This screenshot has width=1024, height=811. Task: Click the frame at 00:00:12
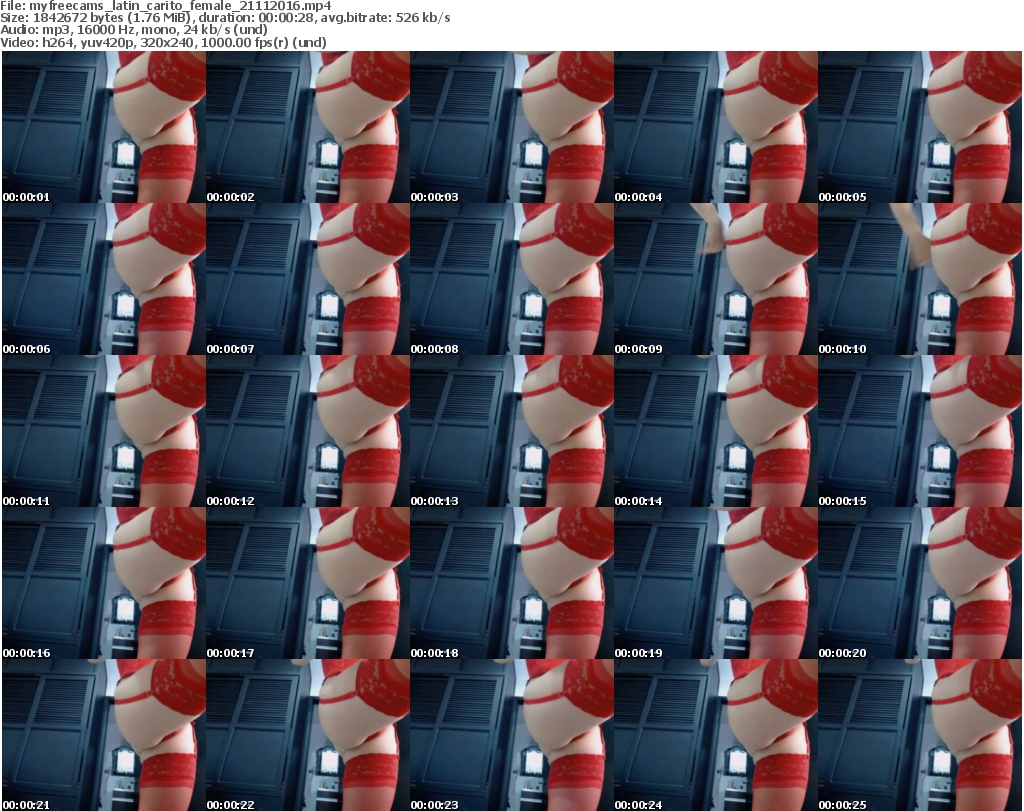click(308, 431)
